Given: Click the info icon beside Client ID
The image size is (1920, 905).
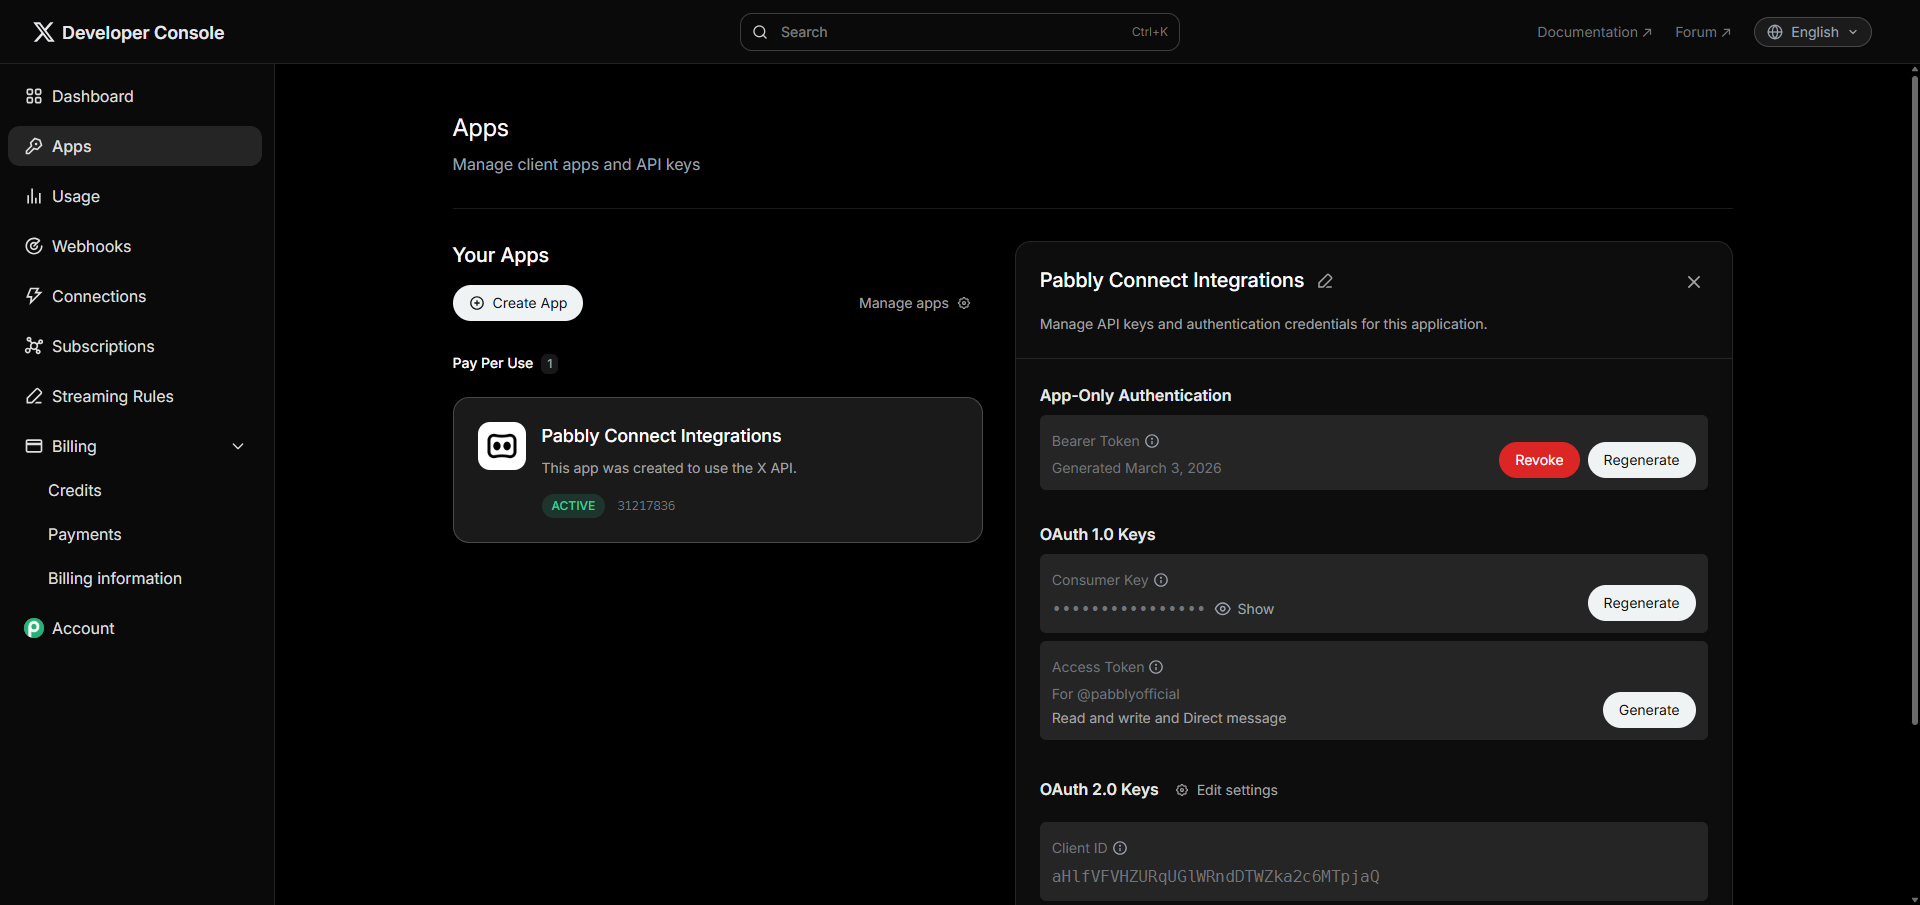Looking at the screenshot, I should click(x=1120, y=848).
